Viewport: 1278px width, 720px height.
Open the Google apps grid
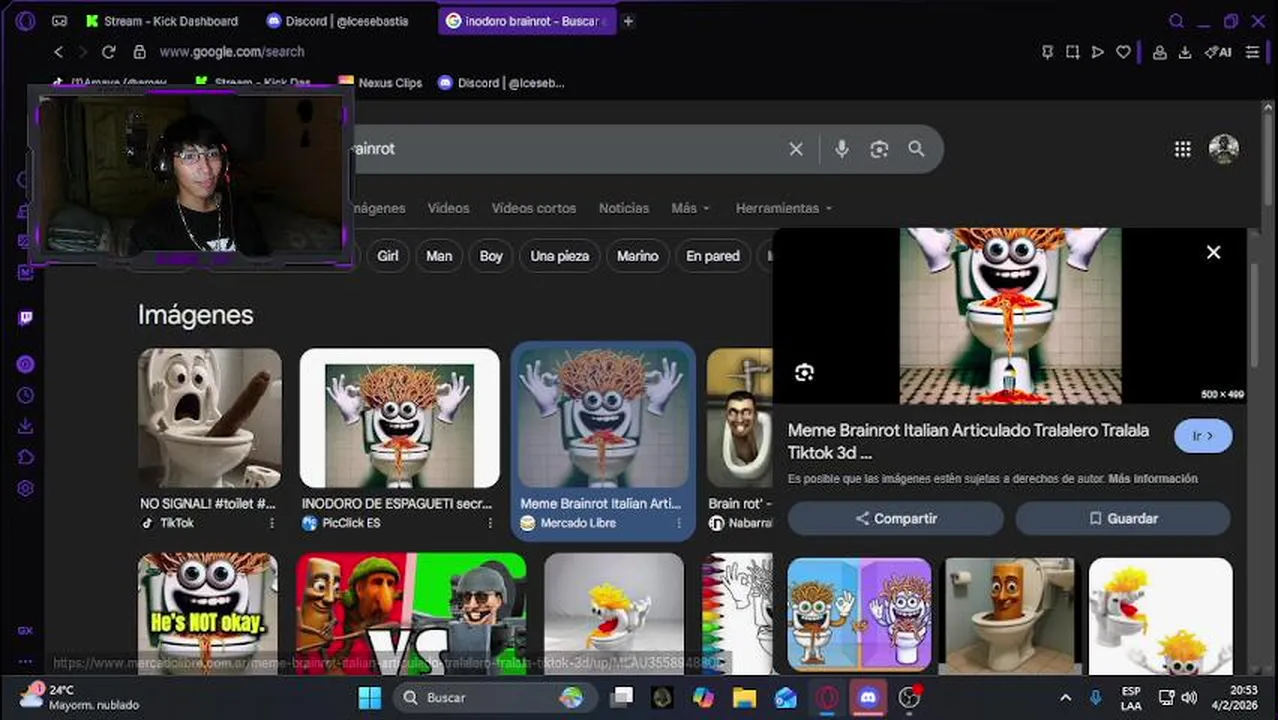pos(1182,149)
